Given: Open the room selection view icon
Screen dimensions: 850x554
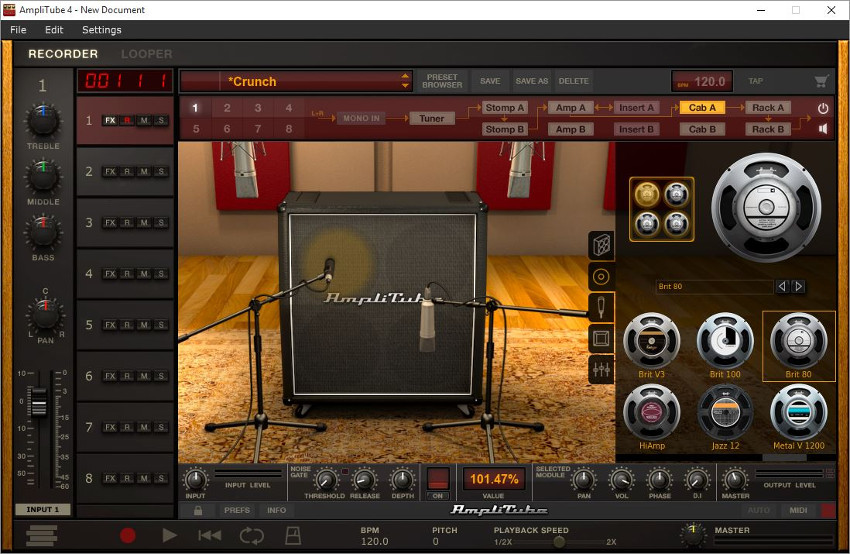Looking at the screenshot, I should point(601,339).
